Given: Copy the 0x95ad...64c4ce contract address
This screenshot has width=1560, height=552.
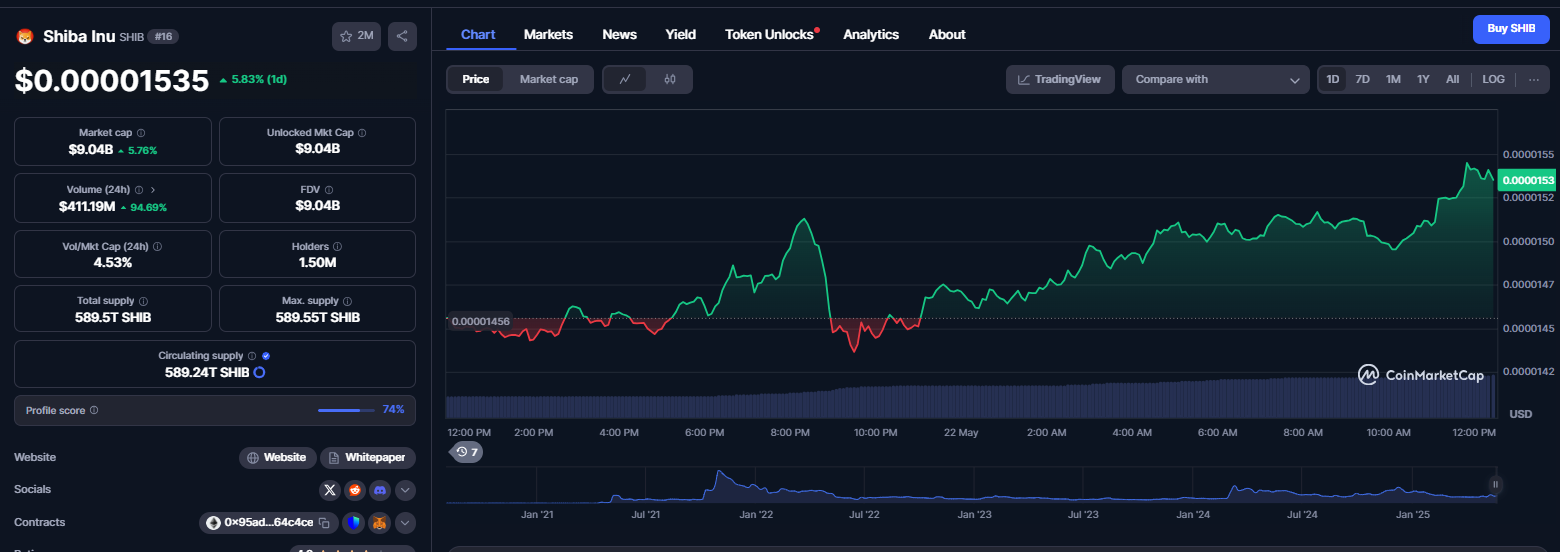Looking at the screenshot, I should coord(323,523).
